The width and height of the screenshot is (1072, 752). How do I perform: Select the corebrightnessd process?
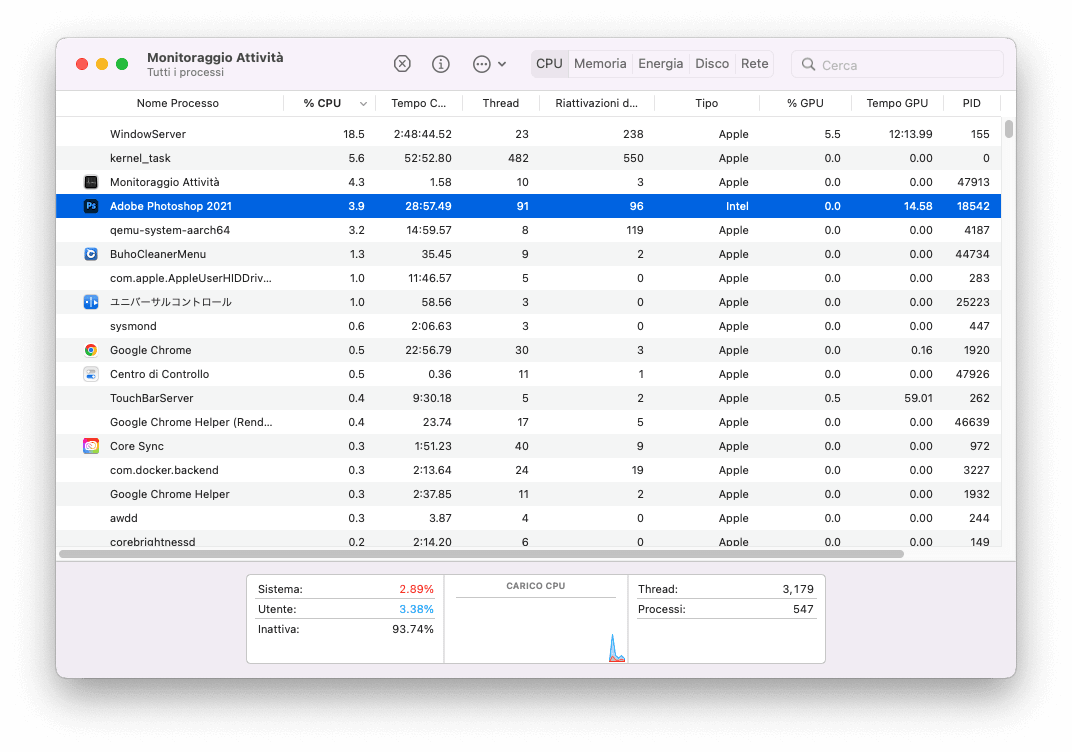[x=528, y=540]
